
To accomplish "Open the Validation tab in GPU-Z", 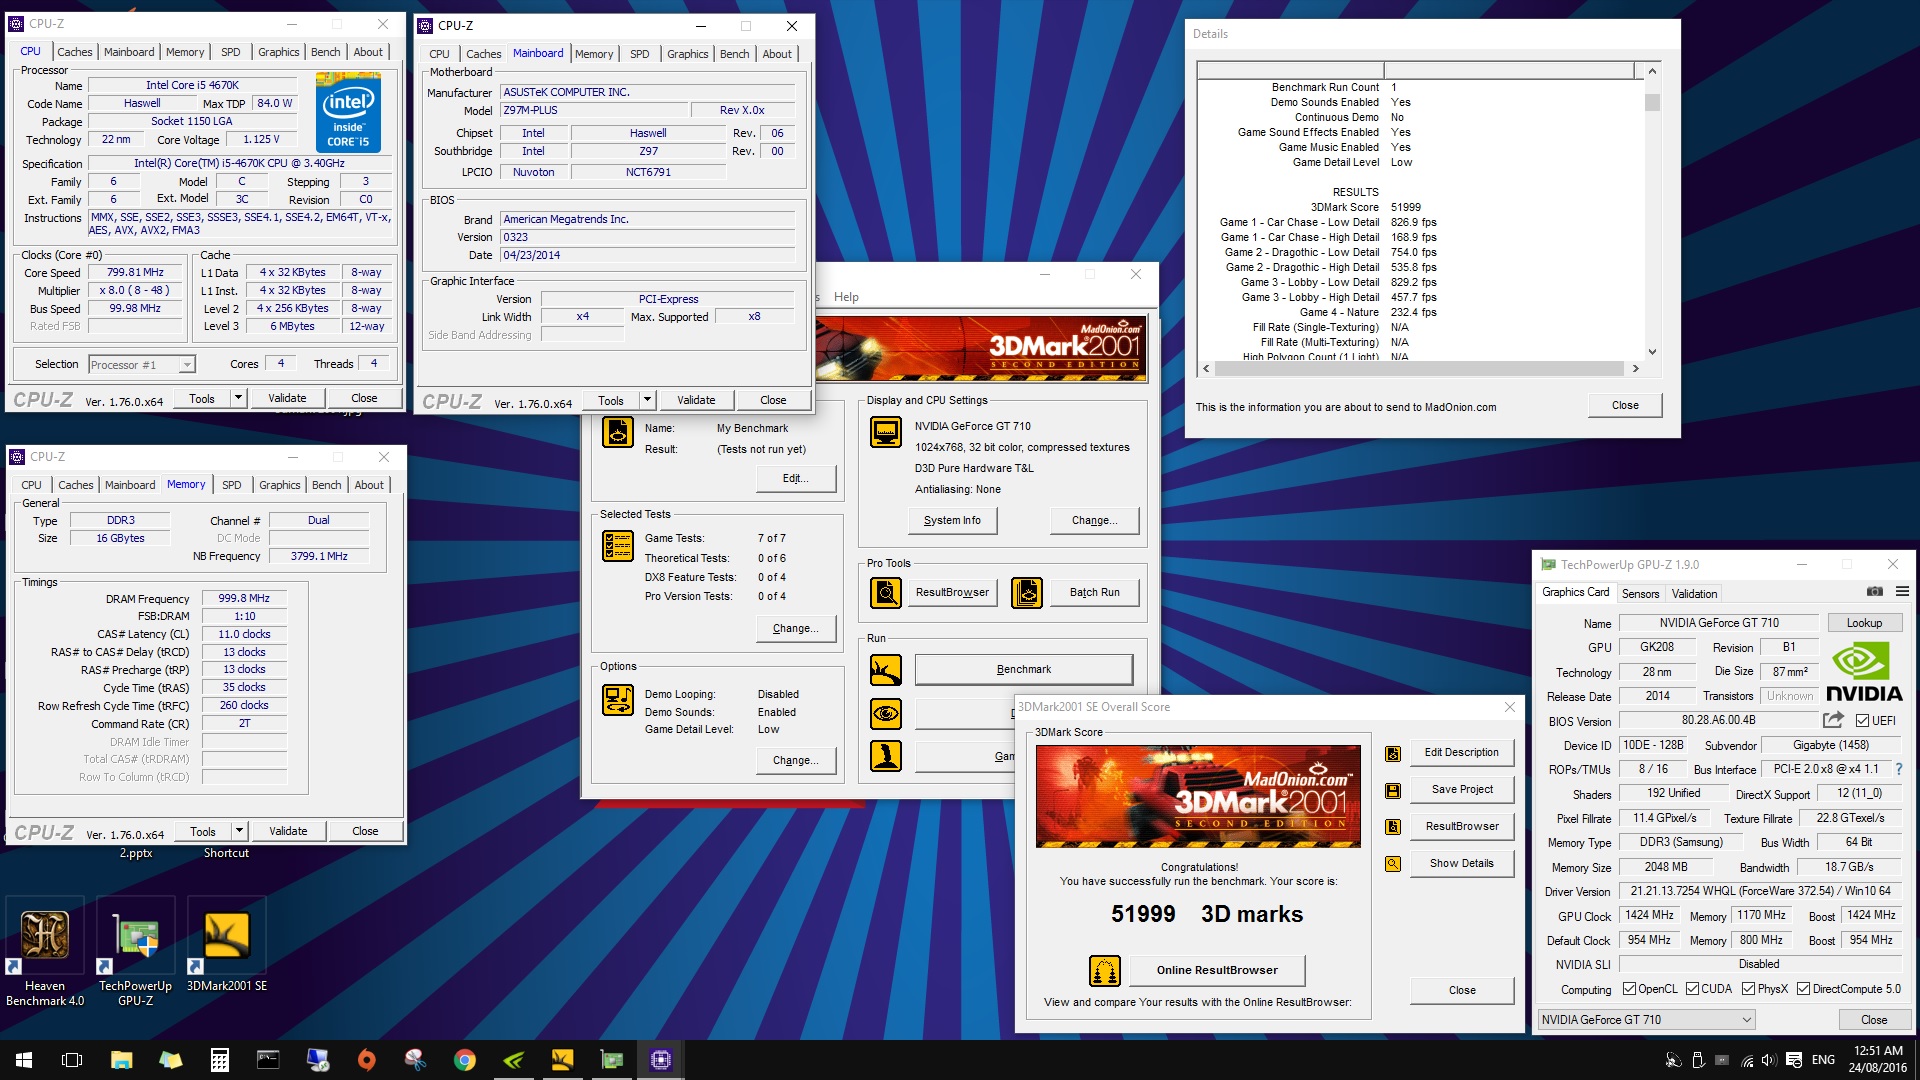I will (x=1694, y=594).
